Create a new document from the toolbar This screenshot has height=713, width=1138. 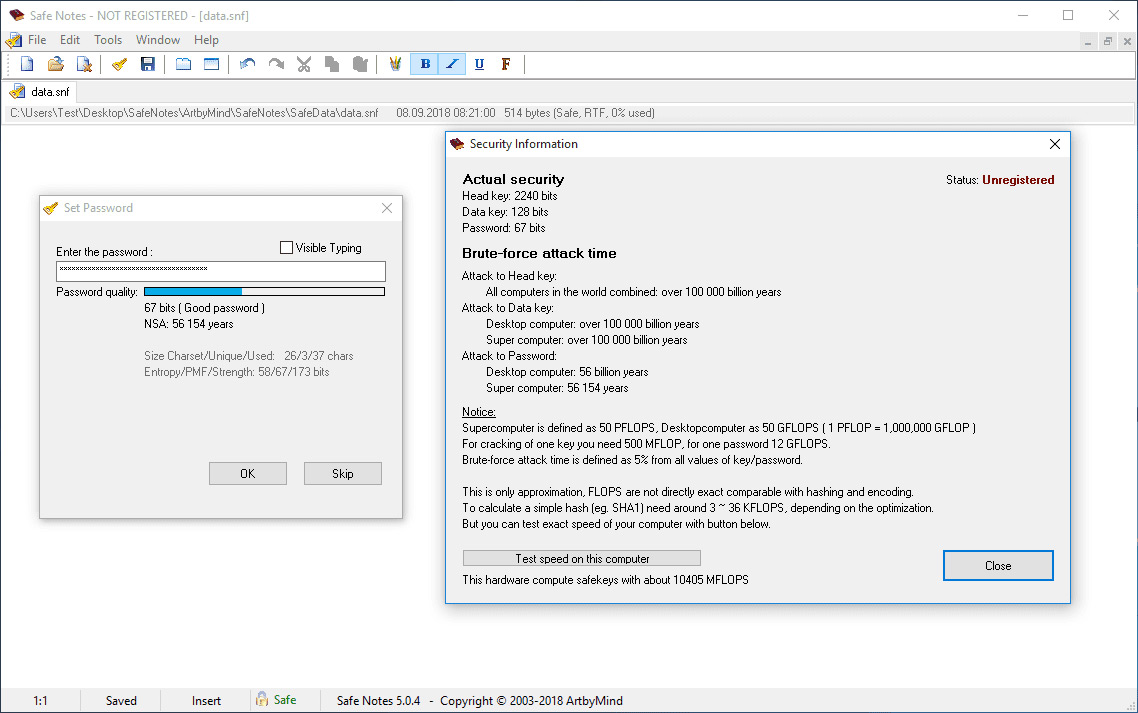(27, 65)
